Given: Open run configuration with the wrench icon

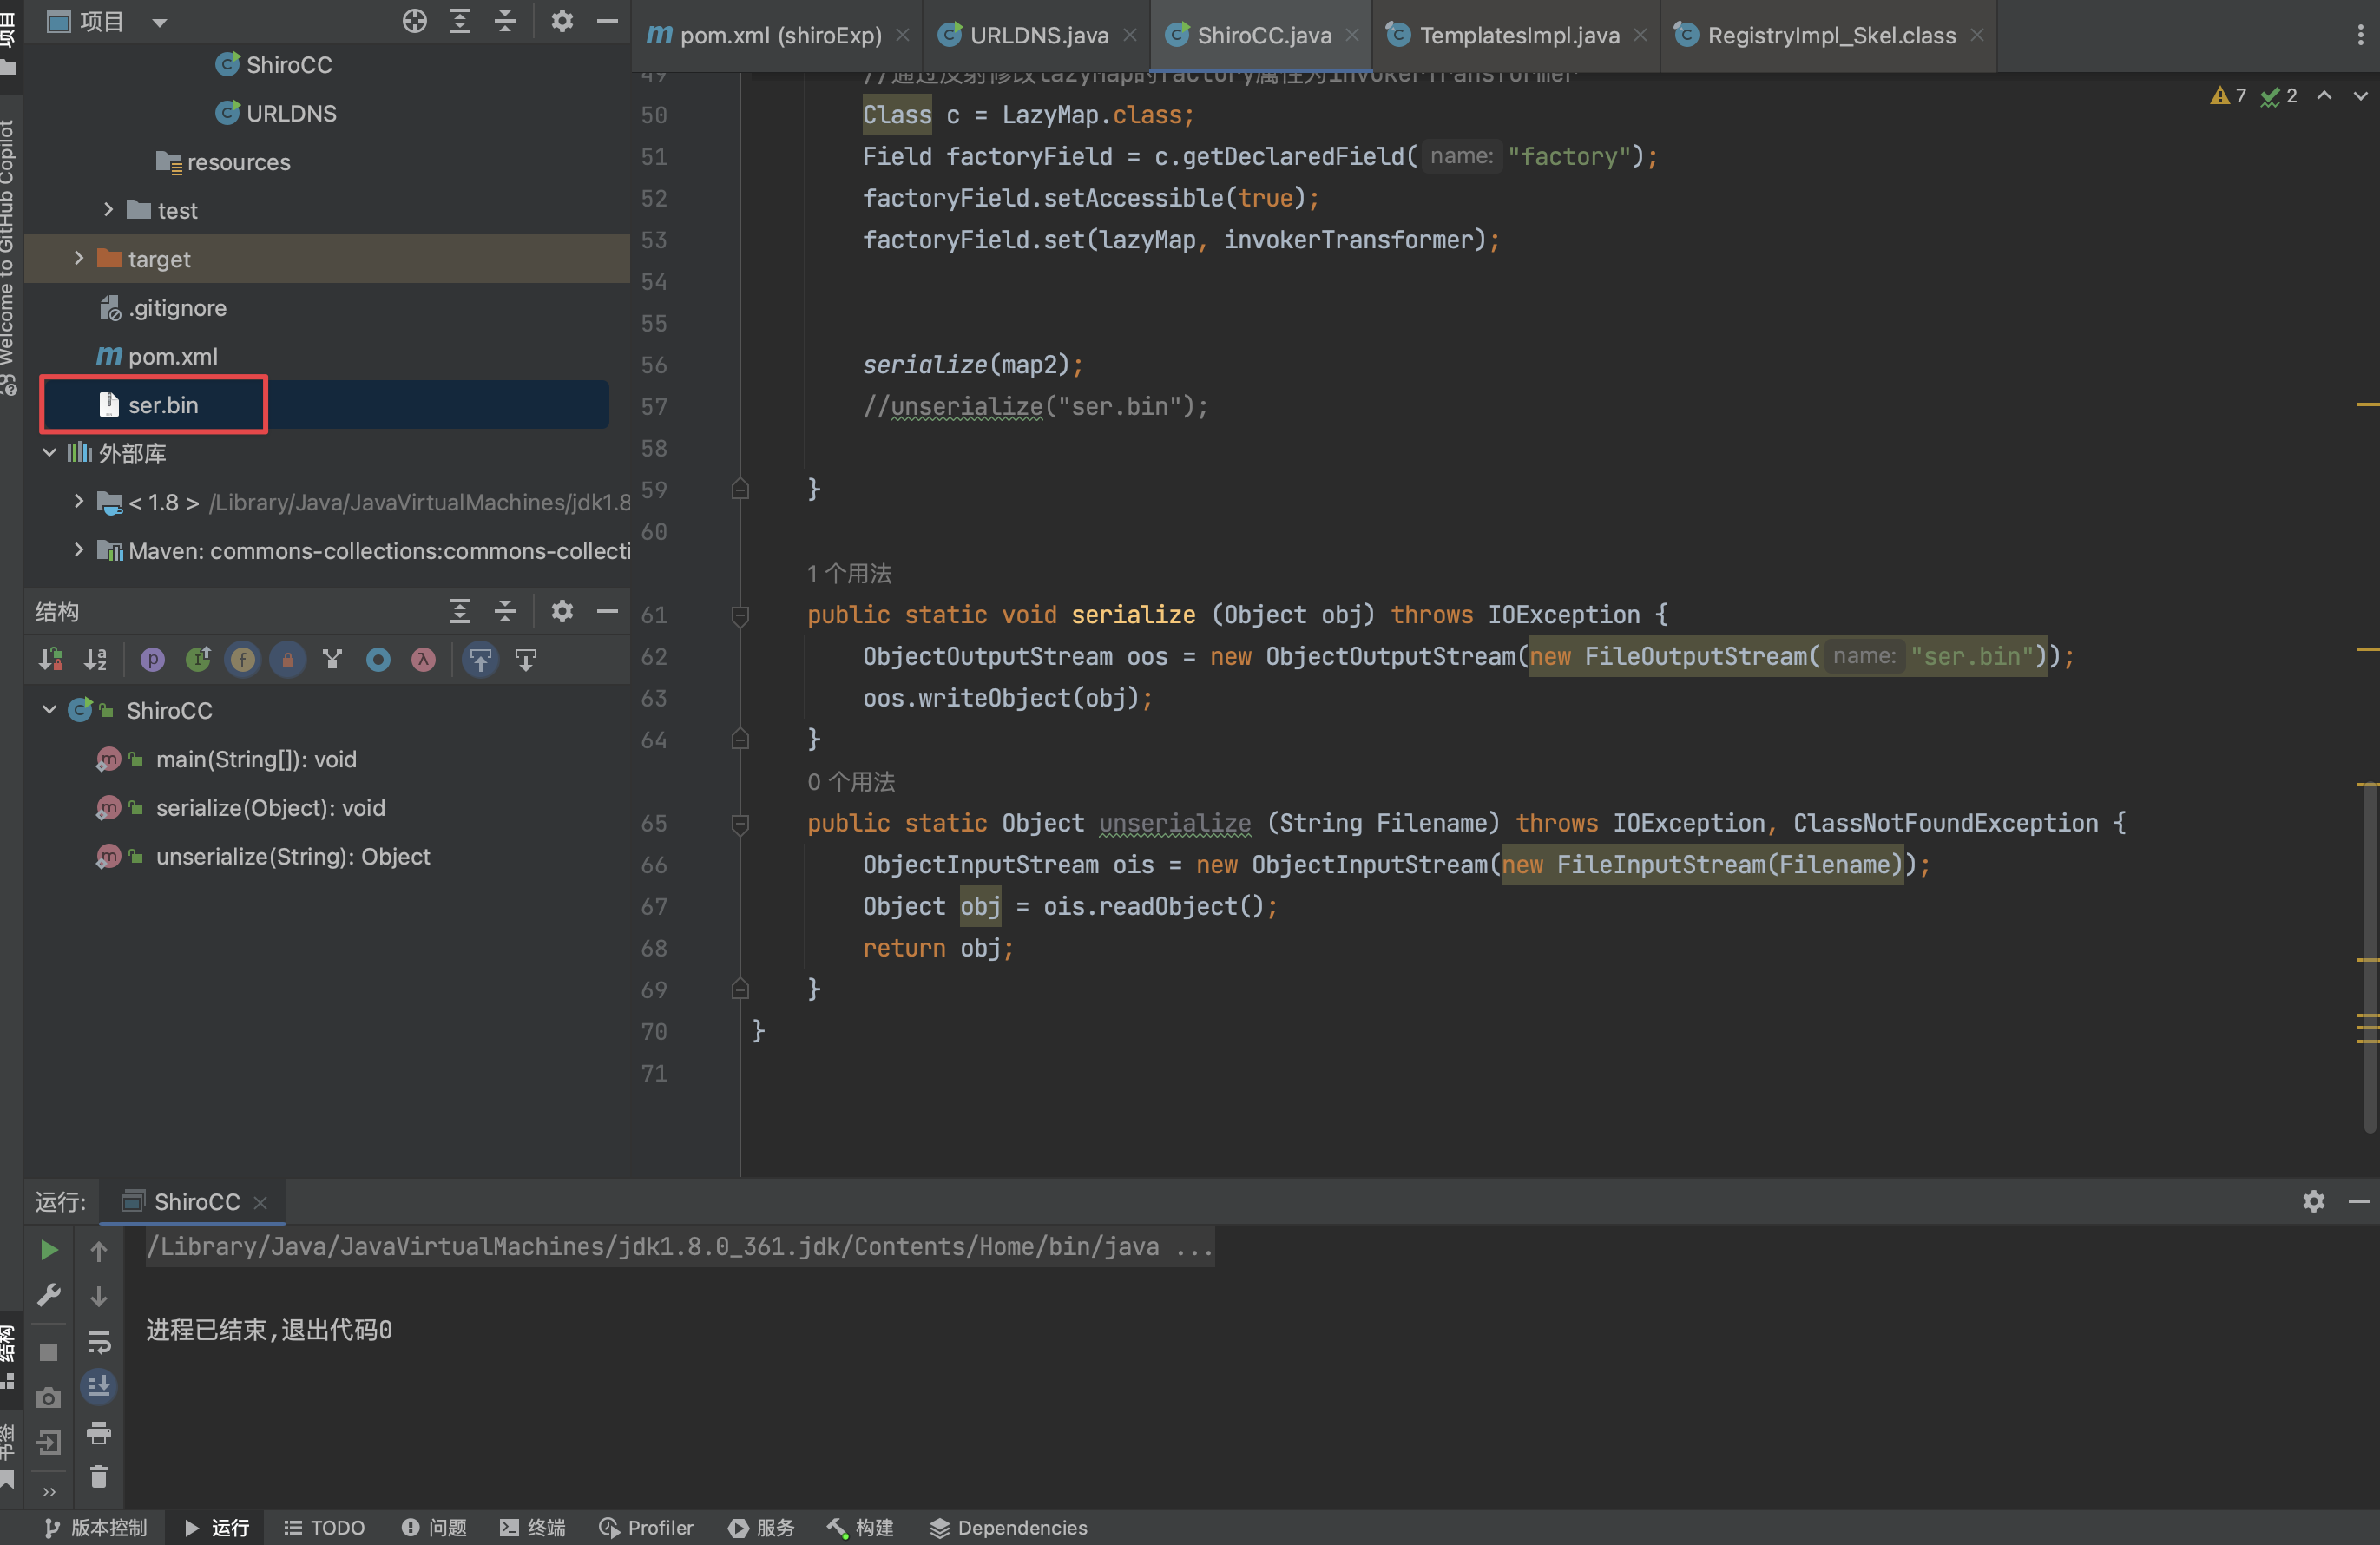Looking at the screenshot, I should click(48, 1296).
